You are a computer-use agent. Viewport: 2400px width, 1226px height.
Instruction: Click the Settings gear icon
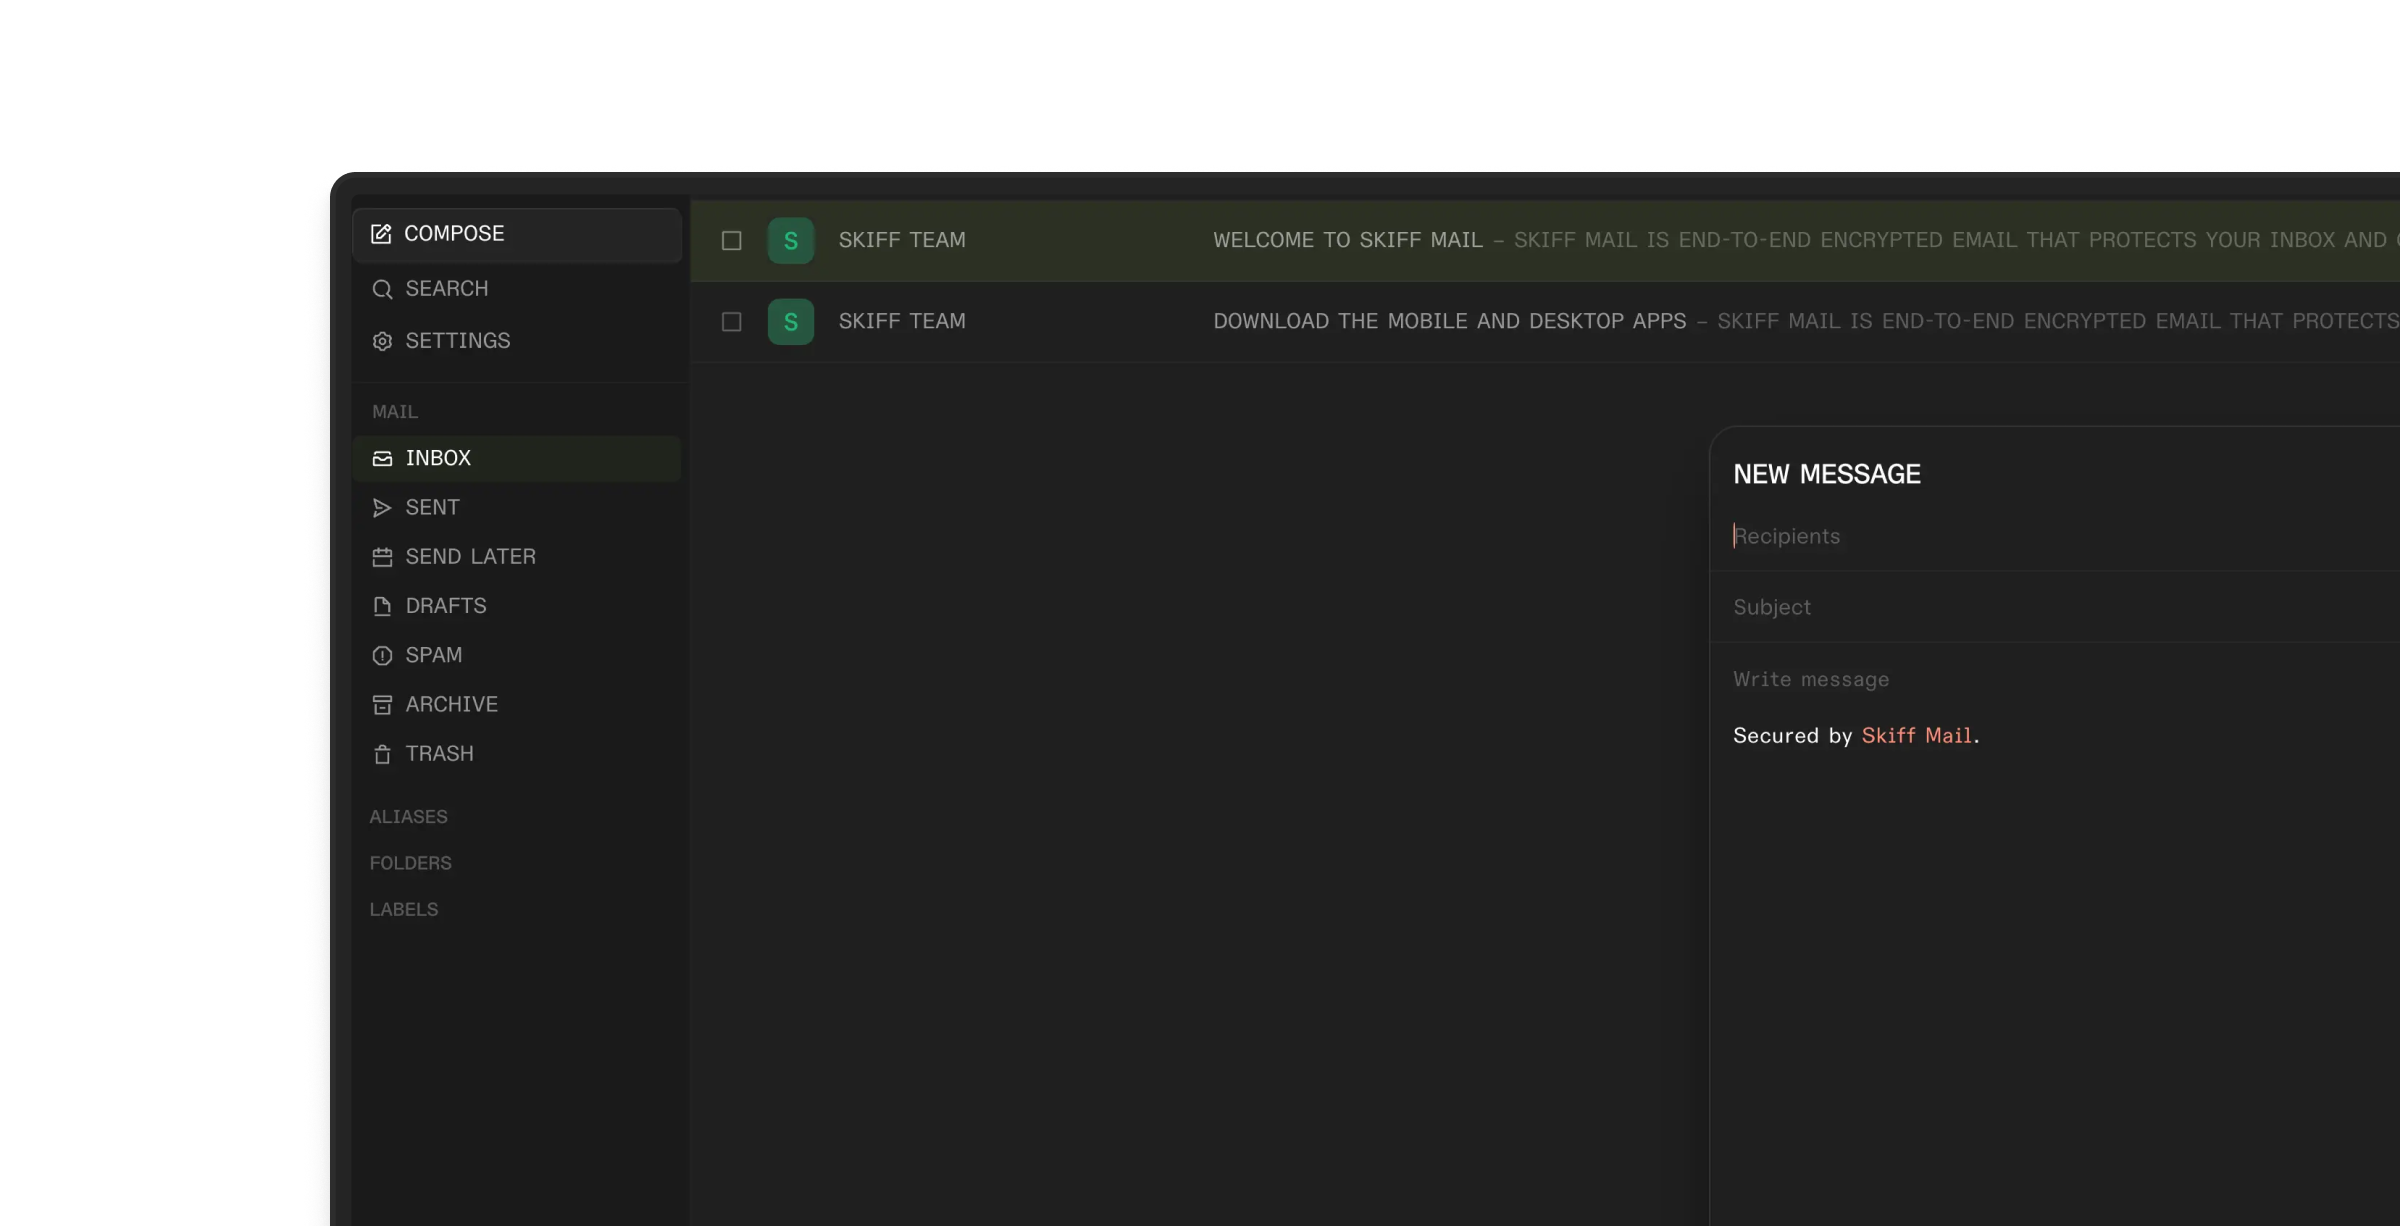pos(382,341)
